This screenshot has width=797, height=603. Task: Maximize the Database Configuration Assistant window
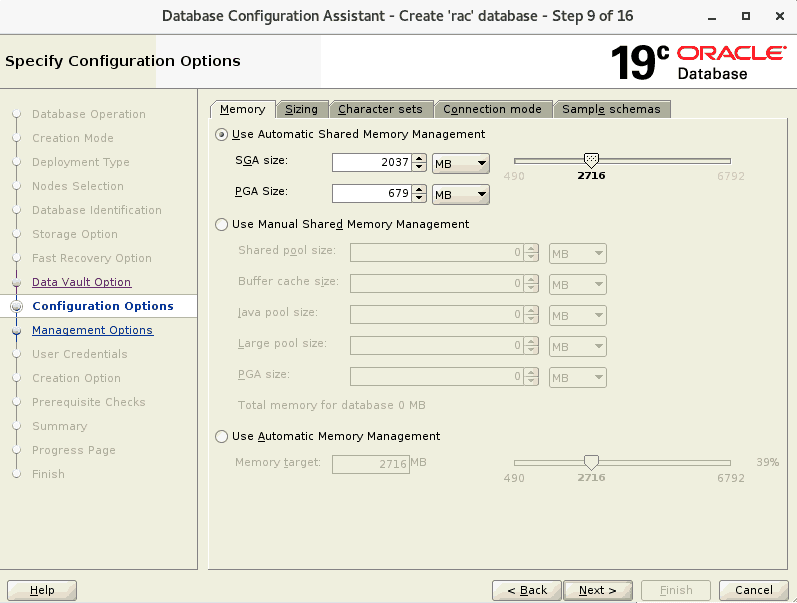point(746,16)
